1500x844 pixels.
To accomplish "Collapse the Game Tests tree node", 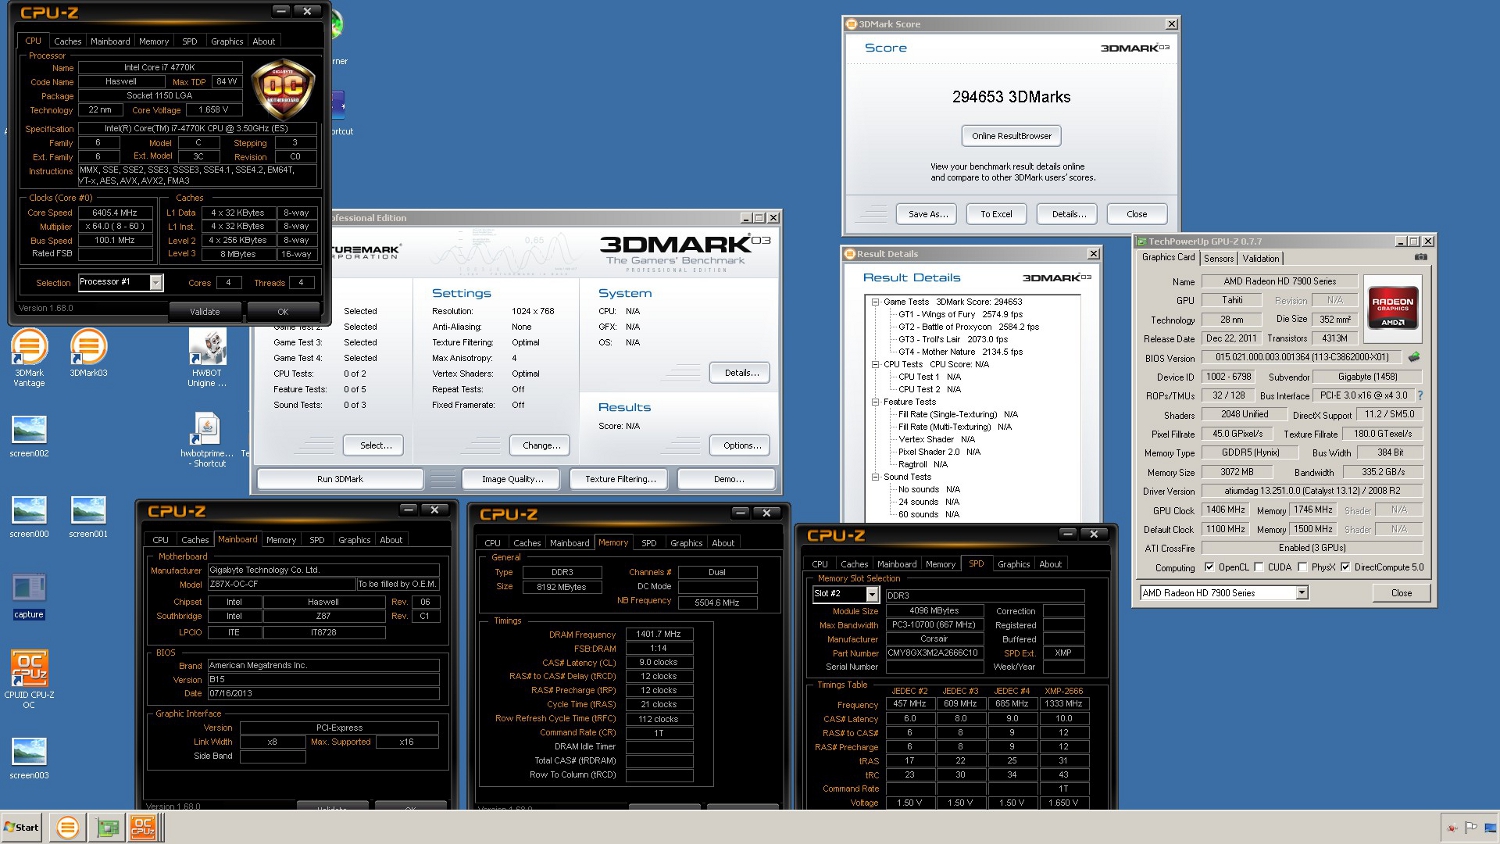I will click(x=875, y=302).
